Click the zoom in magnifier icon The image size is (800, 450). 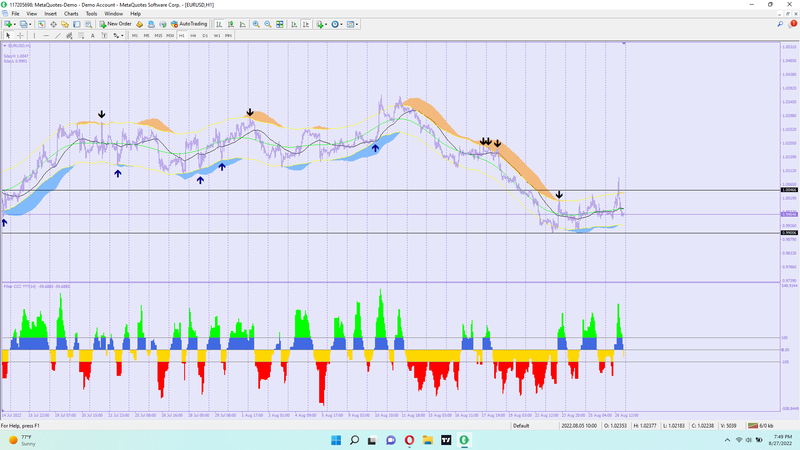256,23
